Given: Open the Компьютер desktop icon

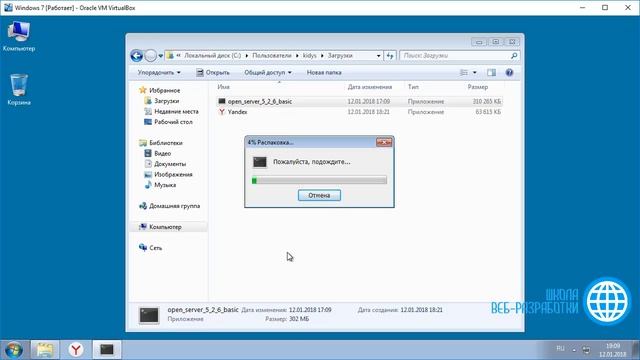Looking at the screenshot, I should [x=19, y=36].
